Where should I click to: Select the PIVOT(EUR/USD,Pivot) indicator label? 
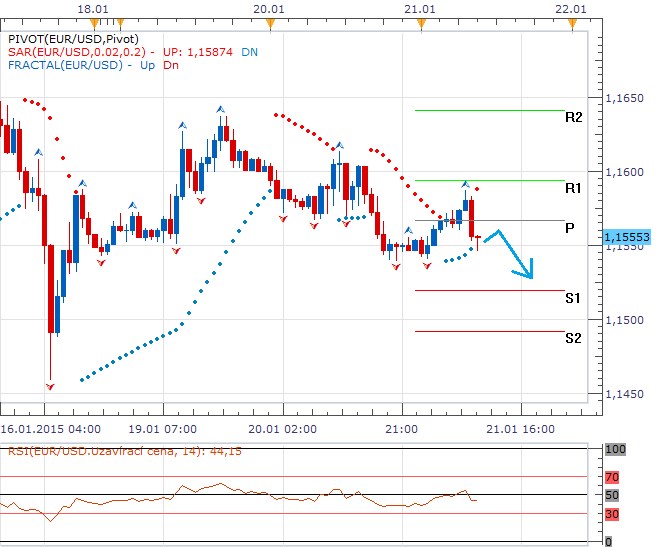point(62,36)
